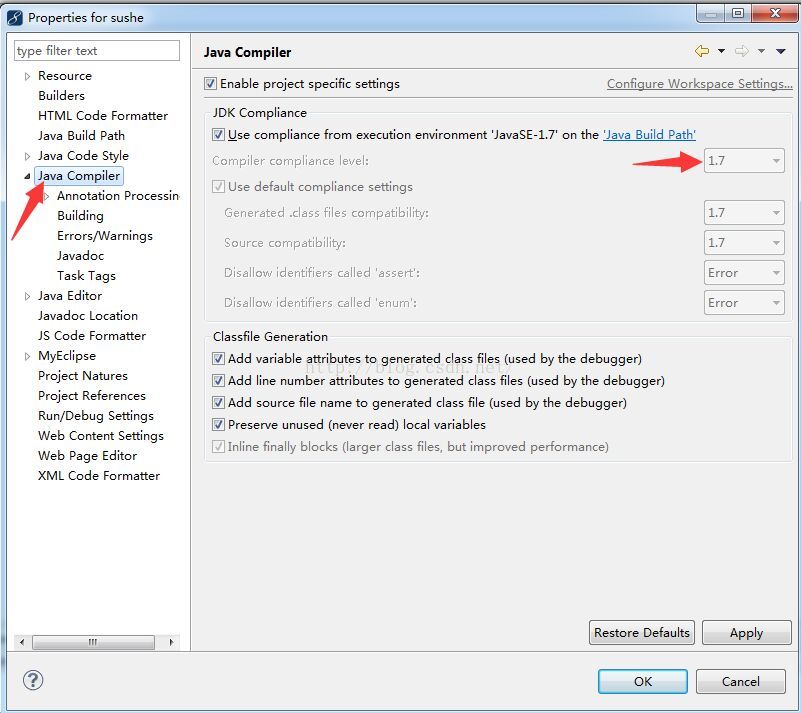
Task: Open Source compatibility dropdown
Action: pyautogui.click(x=744, y=243)
